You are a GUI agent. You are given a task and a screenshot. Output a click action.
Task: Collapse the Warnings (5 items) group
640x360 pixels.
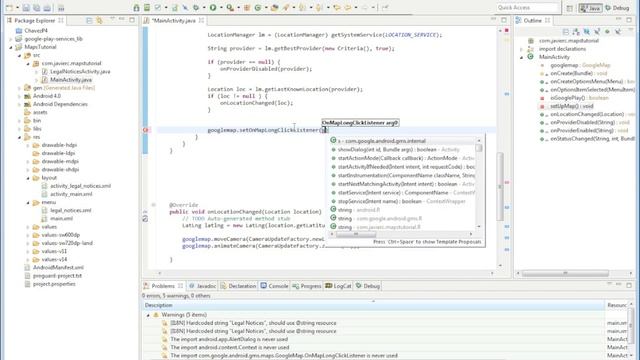[148, 315]
